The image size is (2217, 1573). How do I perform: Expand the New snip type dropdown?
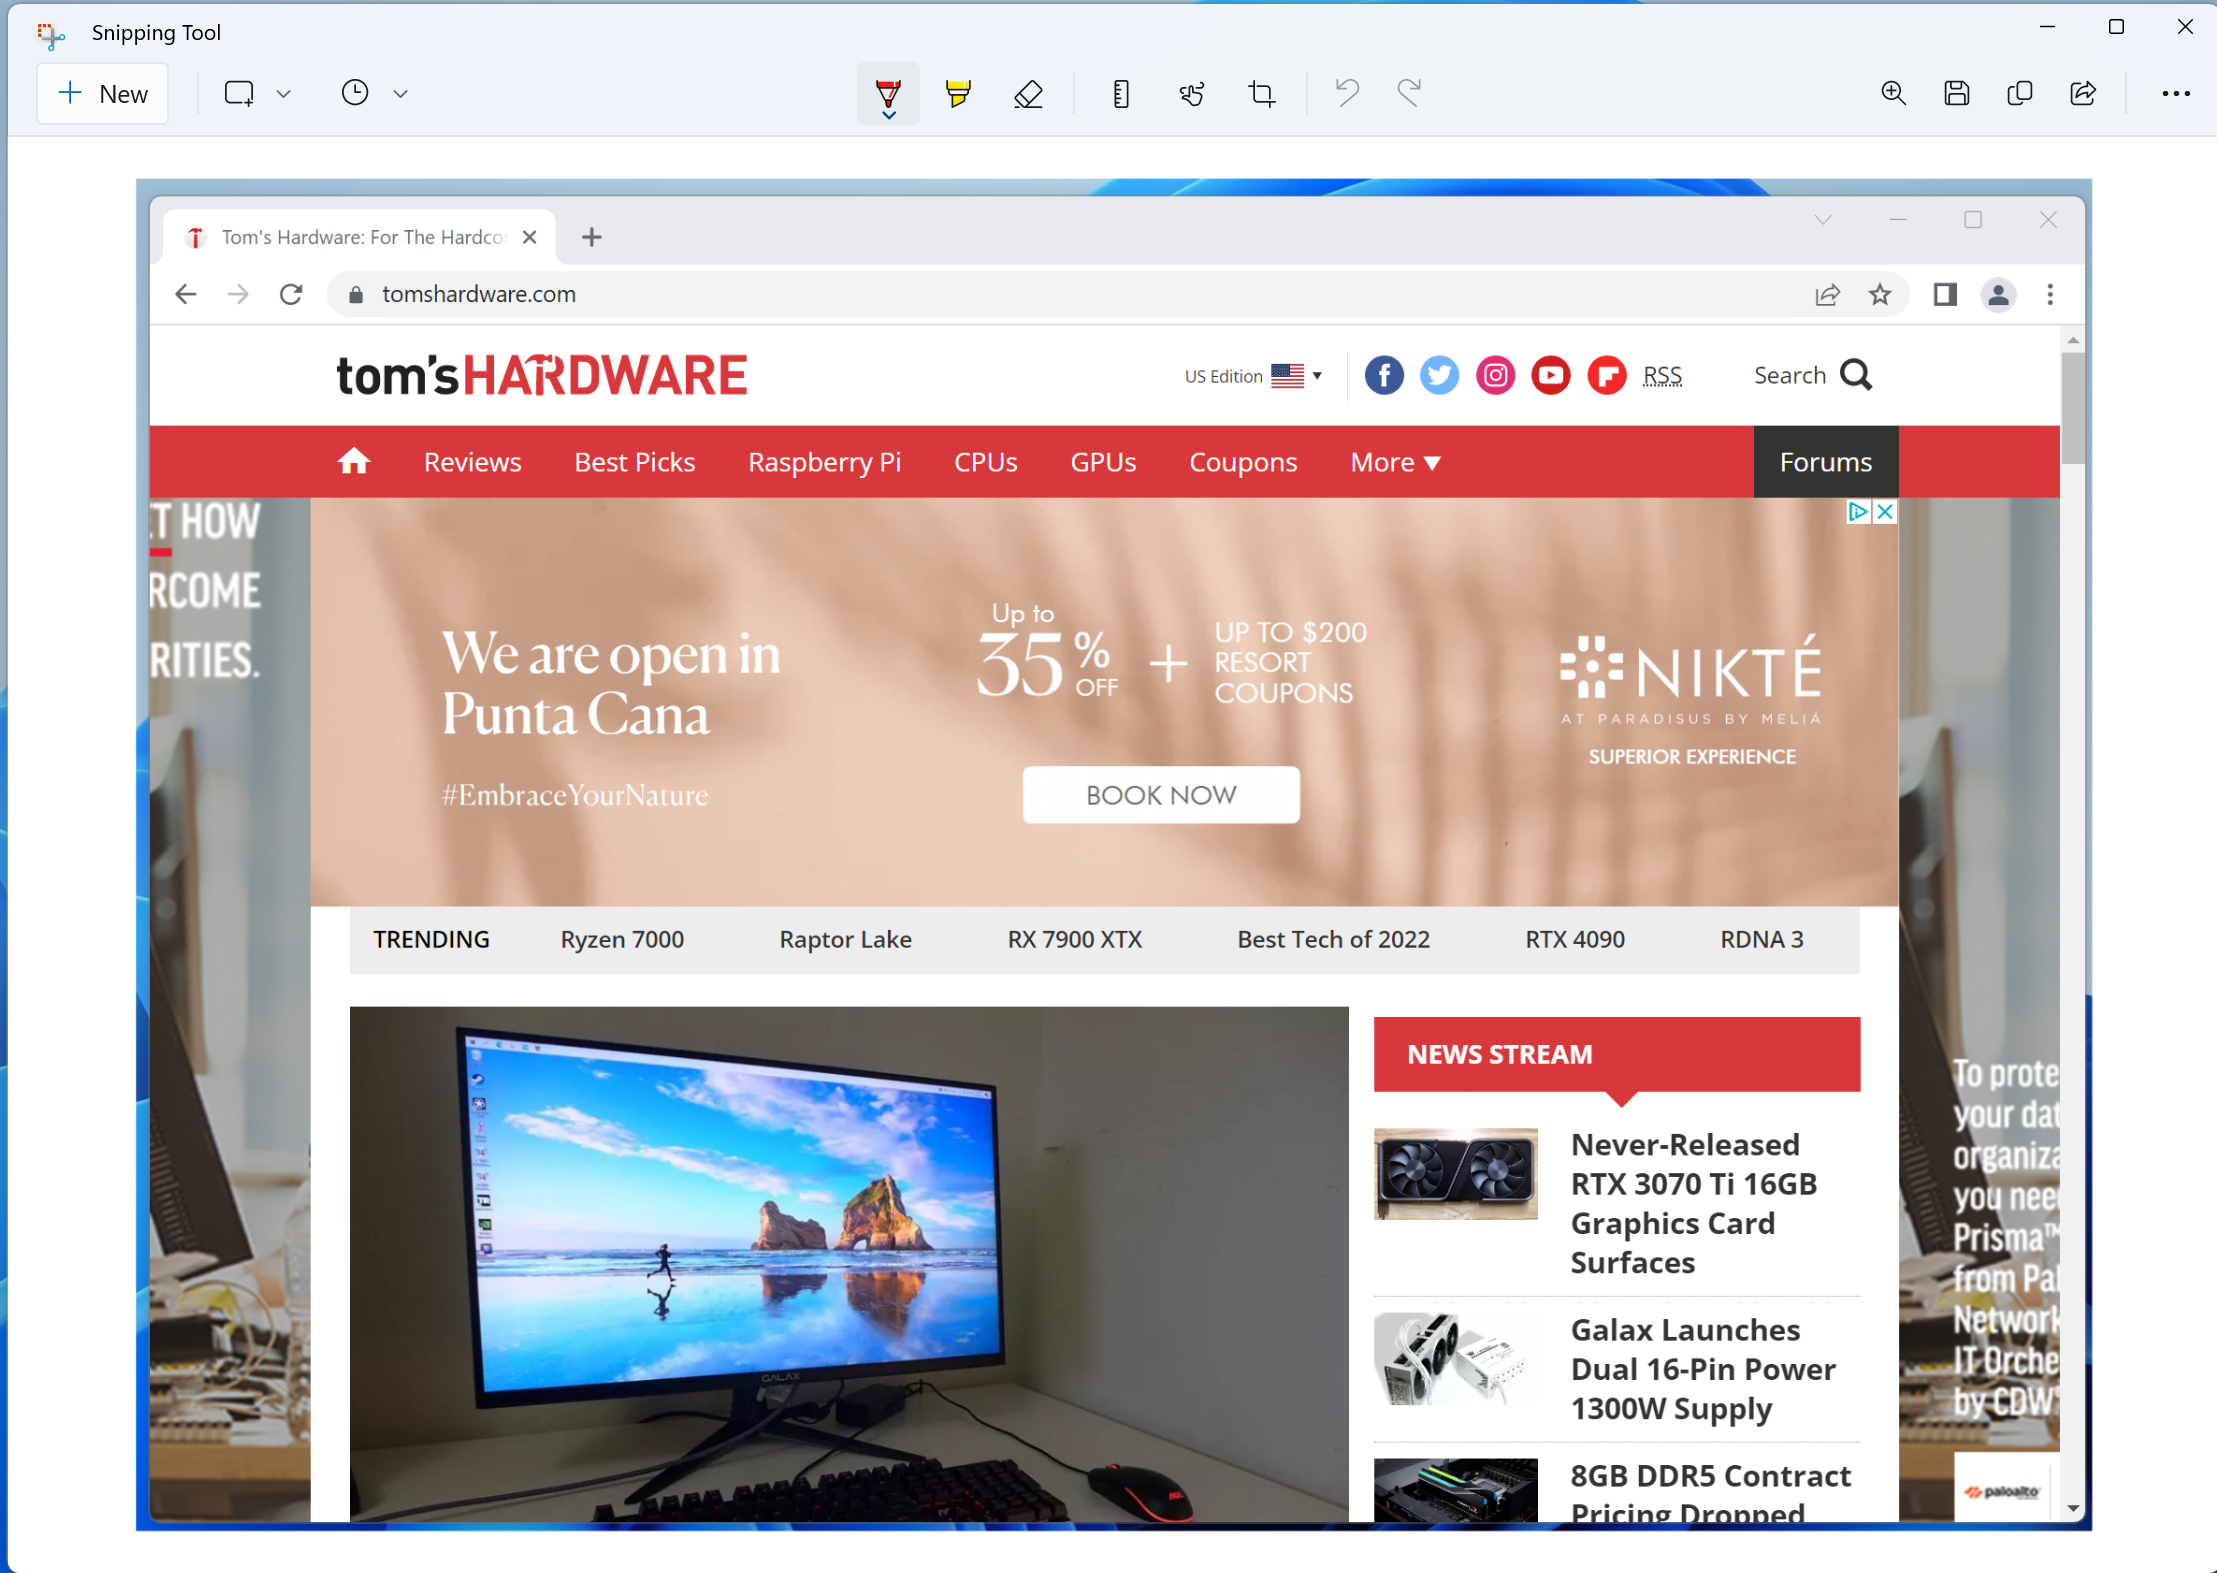(x=283, y=92)
